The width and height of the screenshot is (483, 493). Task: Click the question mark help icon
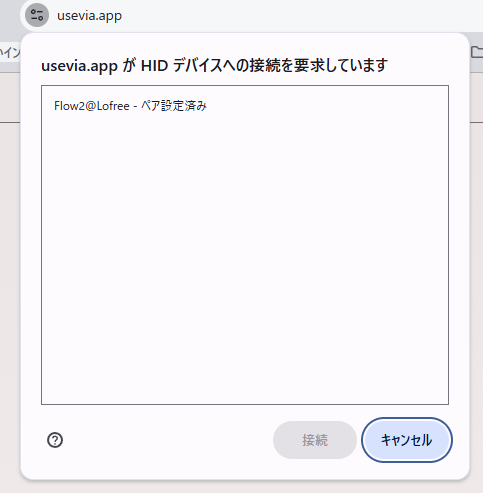[55, 440]
